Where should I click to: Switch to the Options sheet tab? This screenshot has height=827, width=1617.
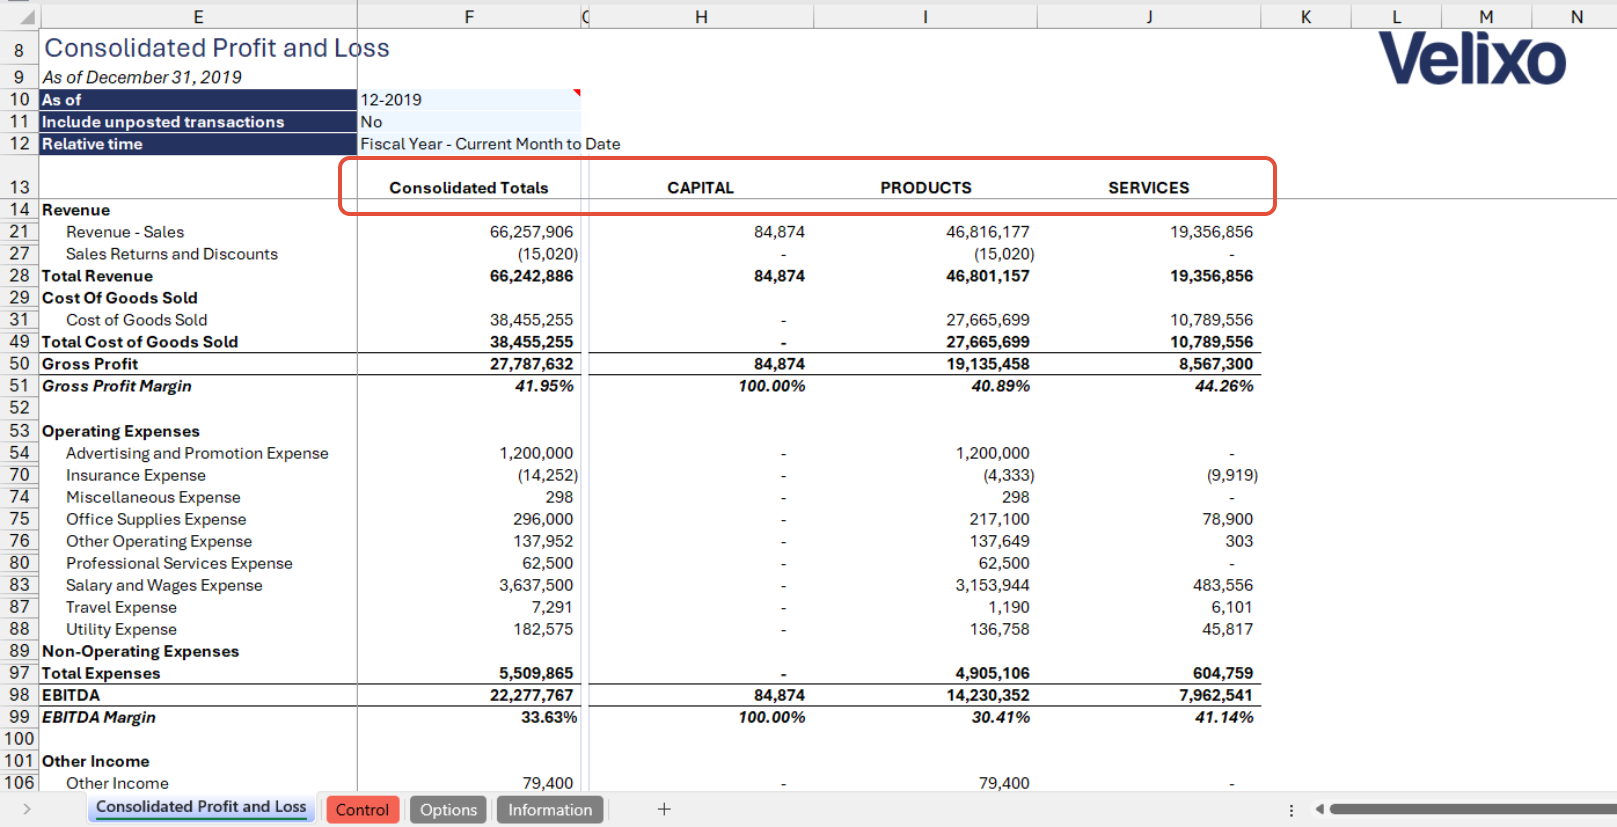[x=448, y=810]
